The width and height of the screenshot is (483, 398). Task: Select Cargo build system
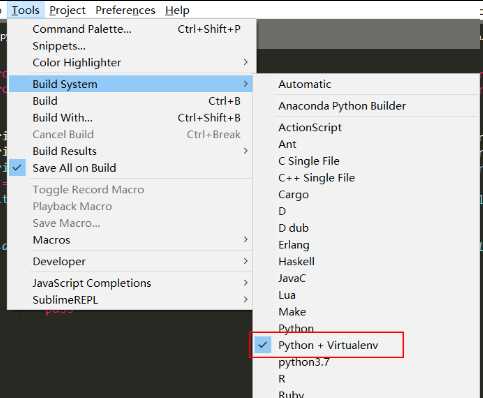[367, 194]
